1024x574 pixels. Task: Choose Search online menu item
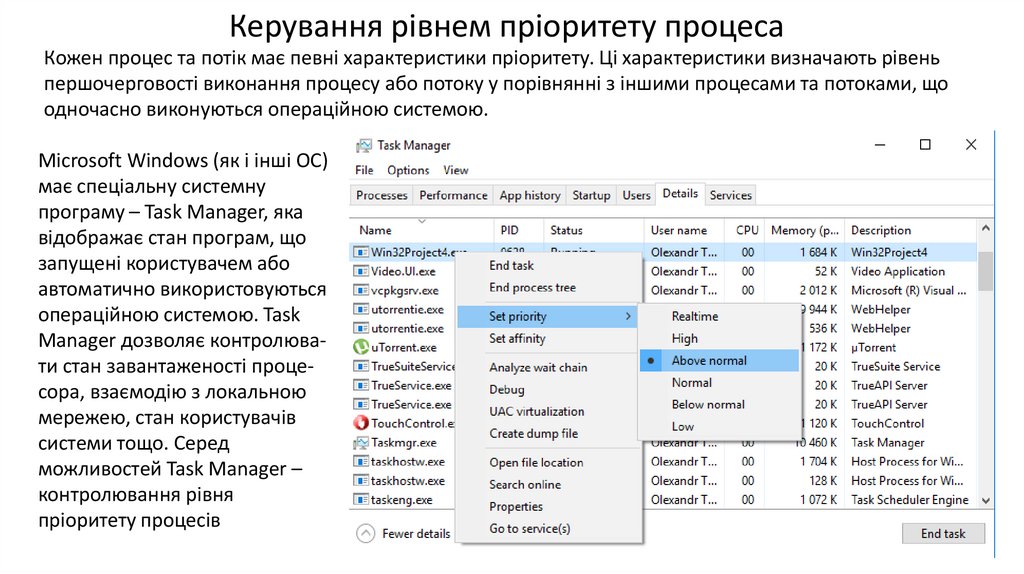pyautogui.click(x=549, y=485)
